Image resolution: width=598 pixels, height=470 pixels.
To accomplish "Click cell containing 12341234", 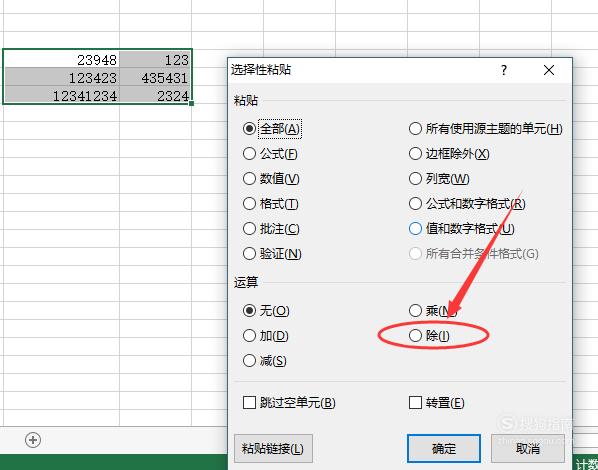I will click(x=61, y=95).
